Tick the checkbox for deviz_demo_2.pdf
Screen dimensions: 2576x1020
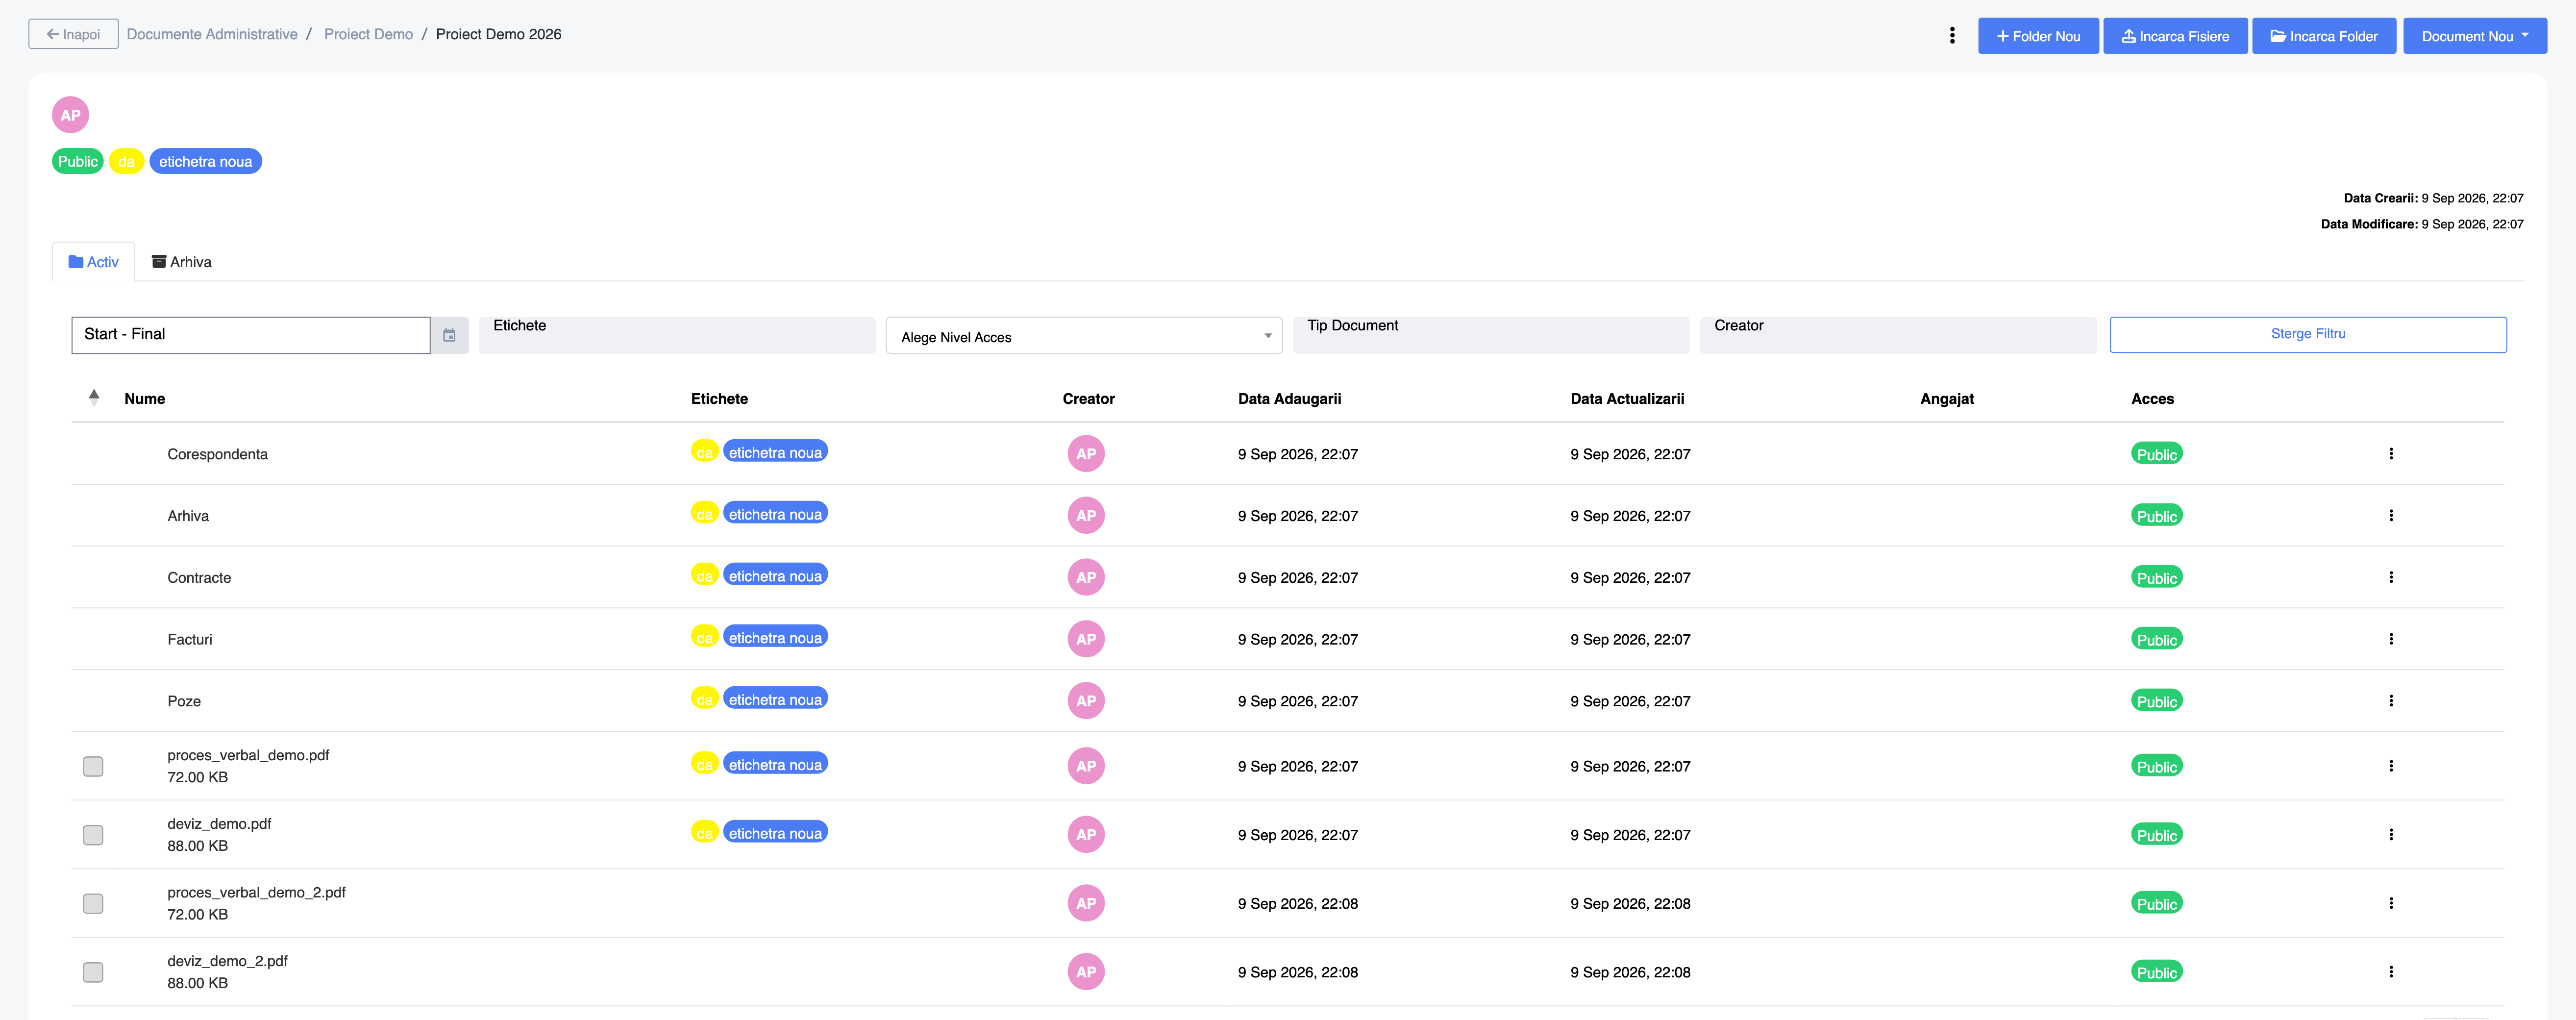click(x=93, y=972)
